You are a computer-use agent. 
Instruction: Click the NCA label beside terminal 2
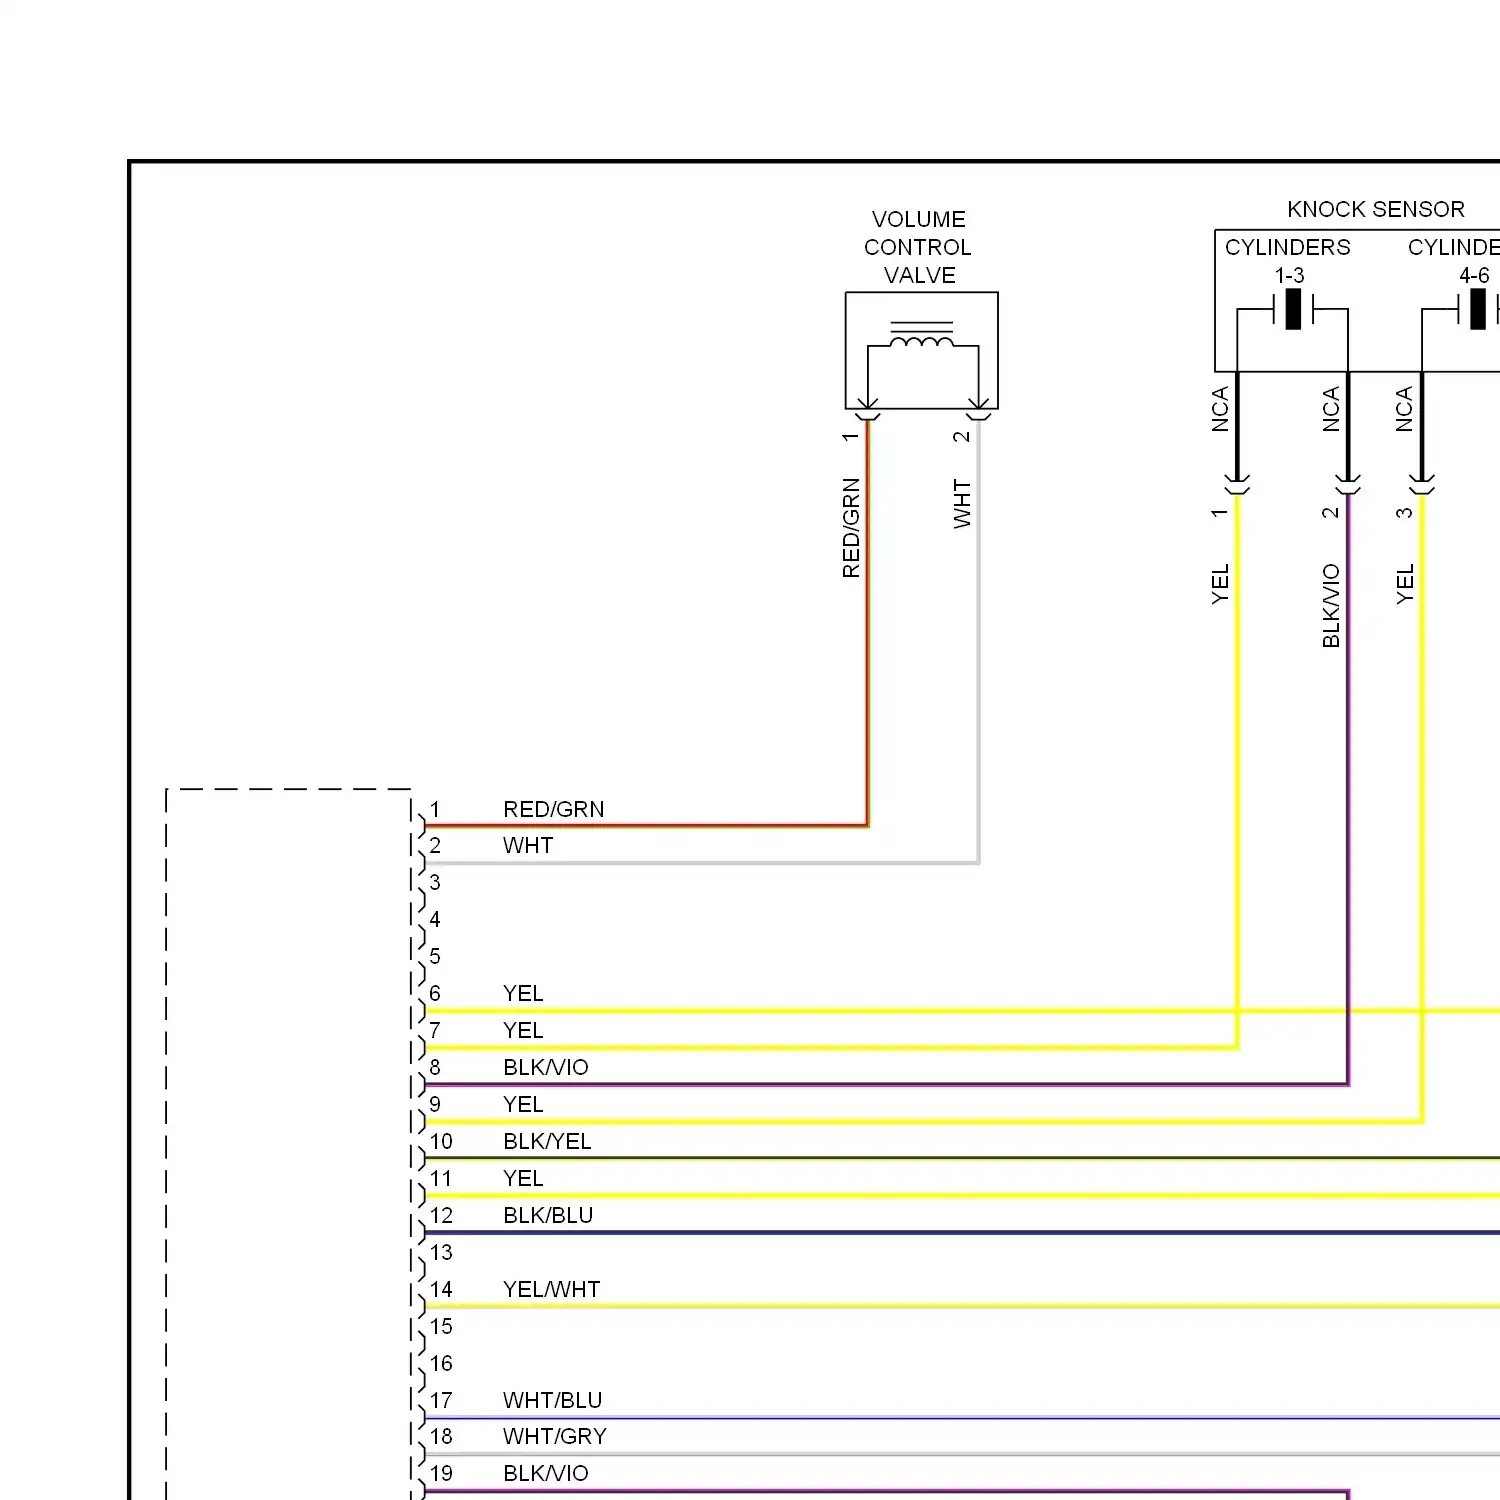coord(1331,410)
